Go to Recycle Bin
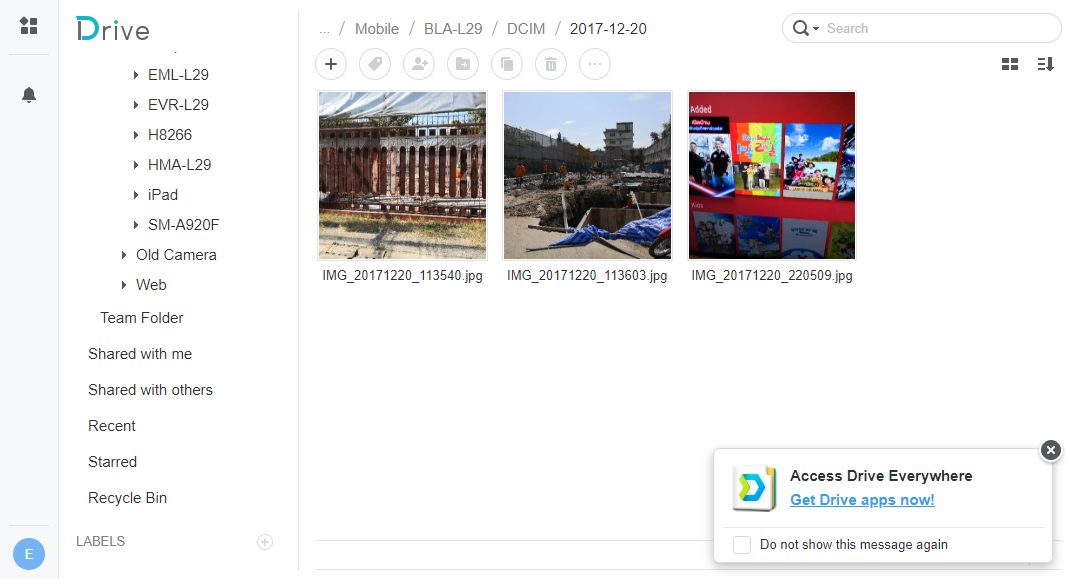 point(128,498)
